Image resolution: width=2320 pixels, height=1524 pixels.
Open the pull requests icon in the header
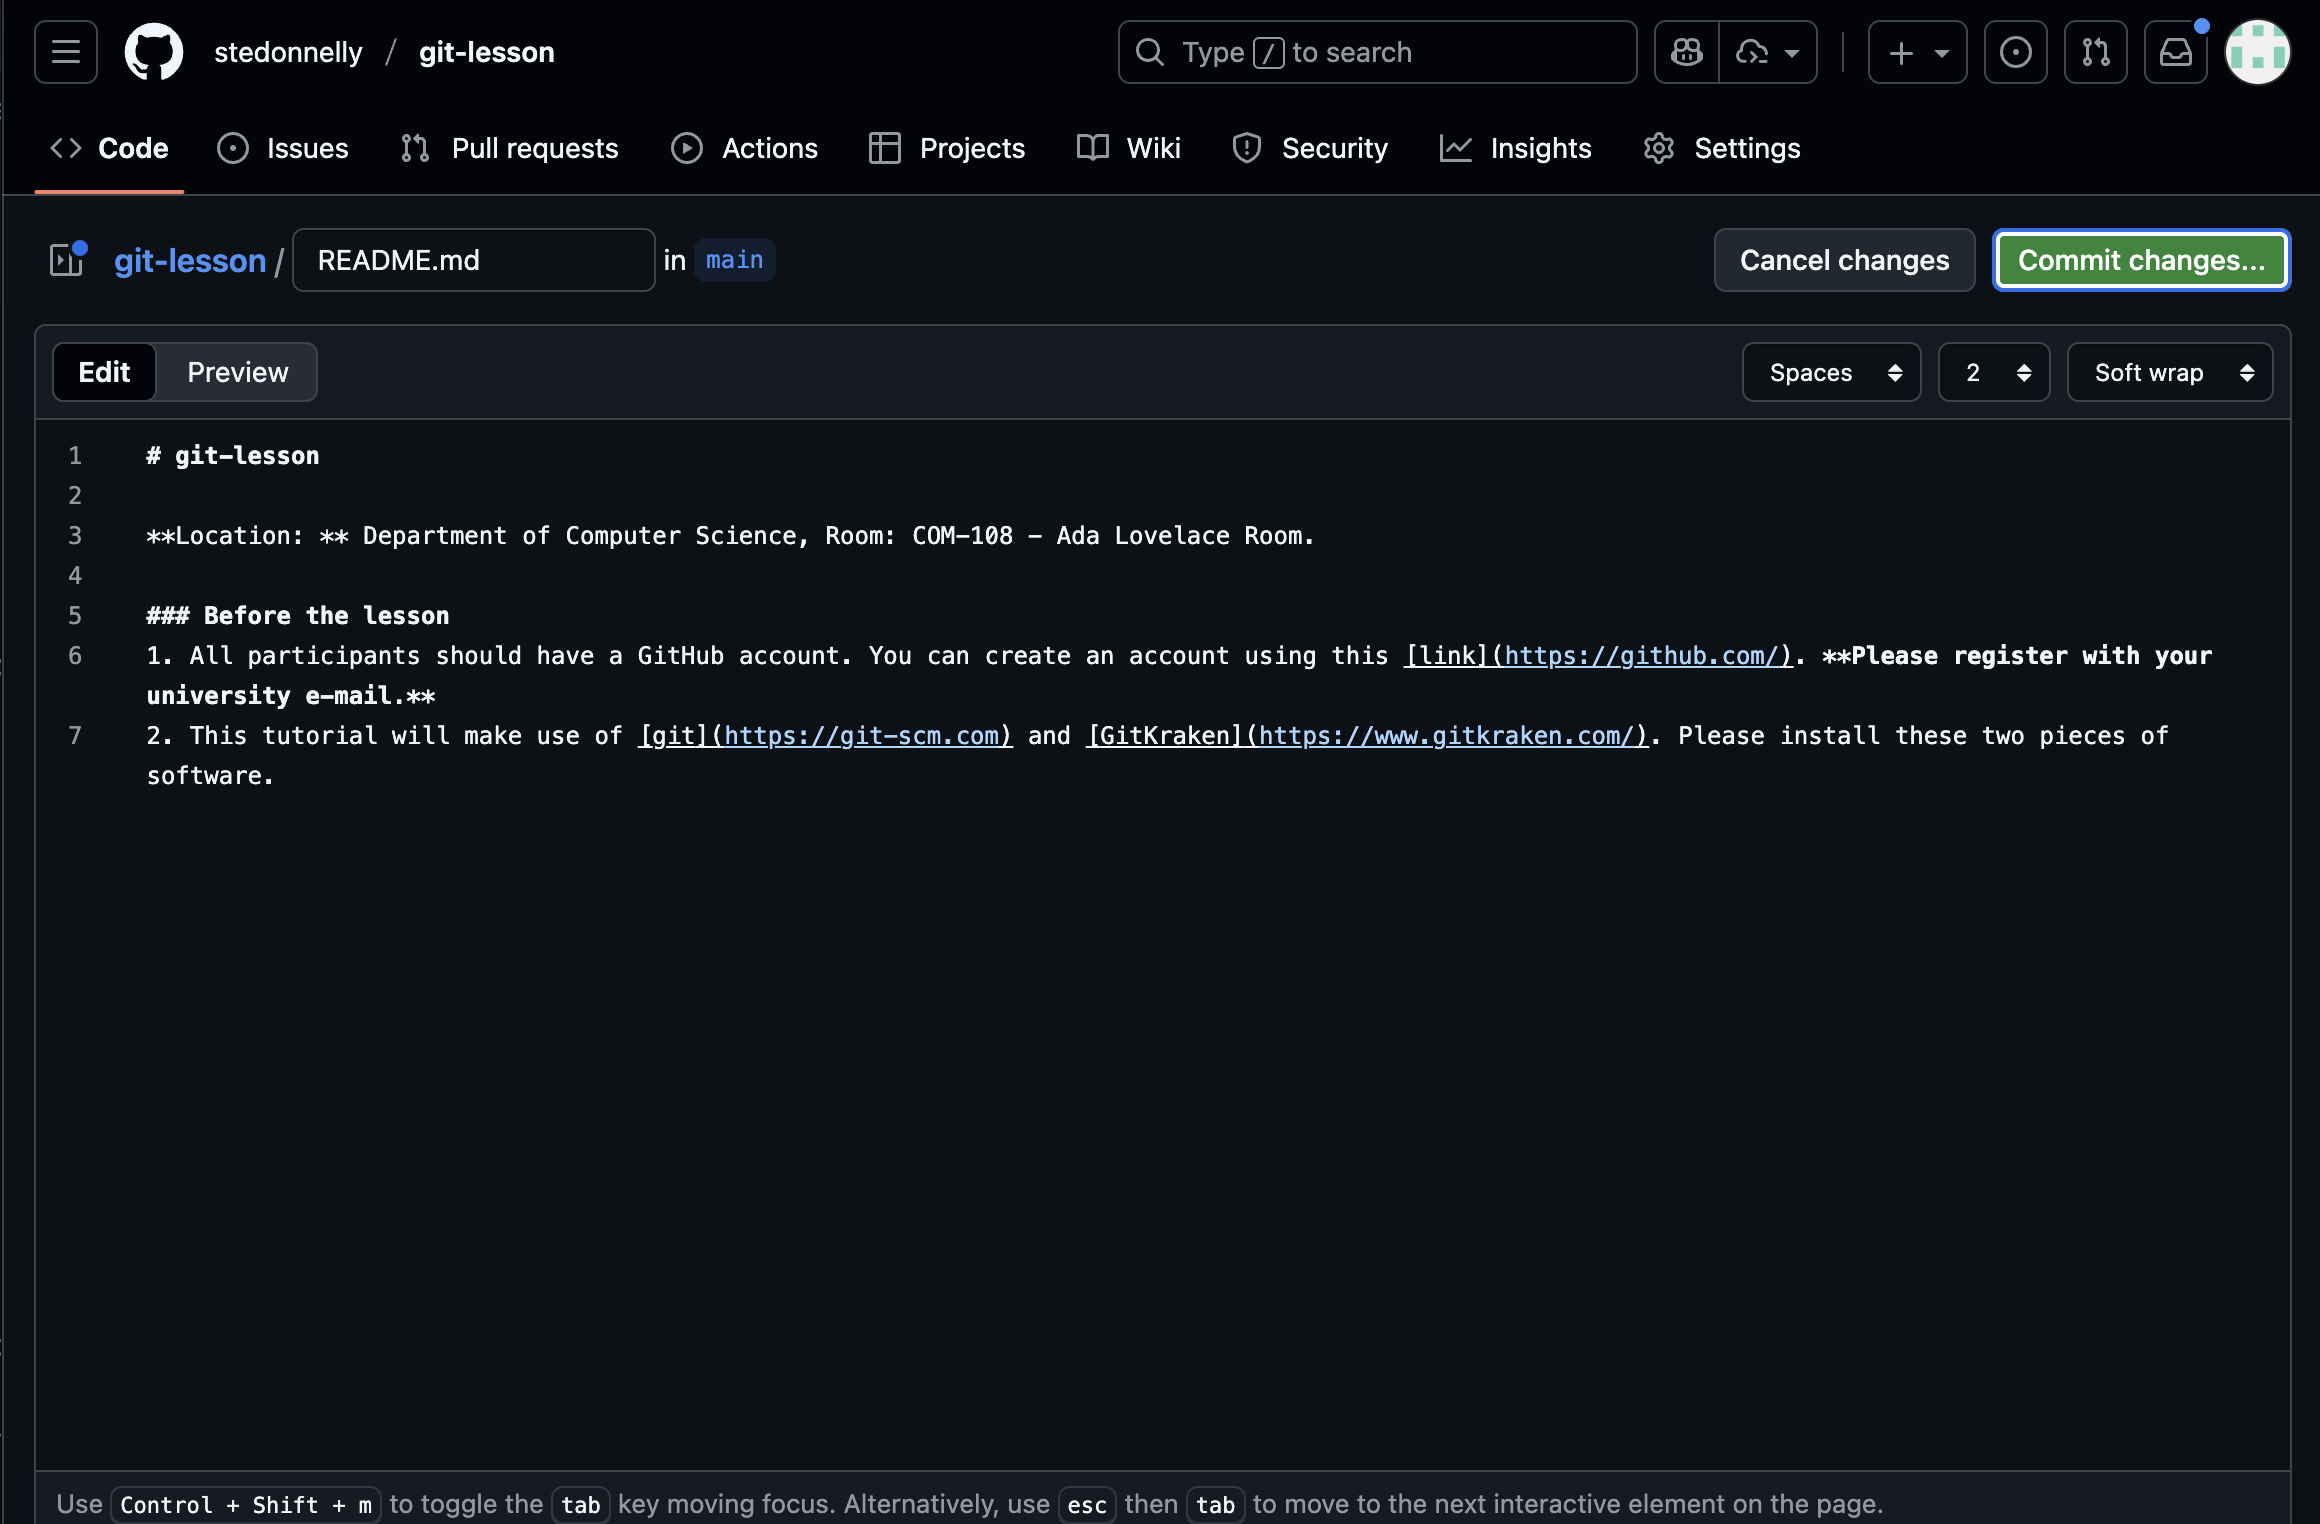click(x=2095, y=52)
